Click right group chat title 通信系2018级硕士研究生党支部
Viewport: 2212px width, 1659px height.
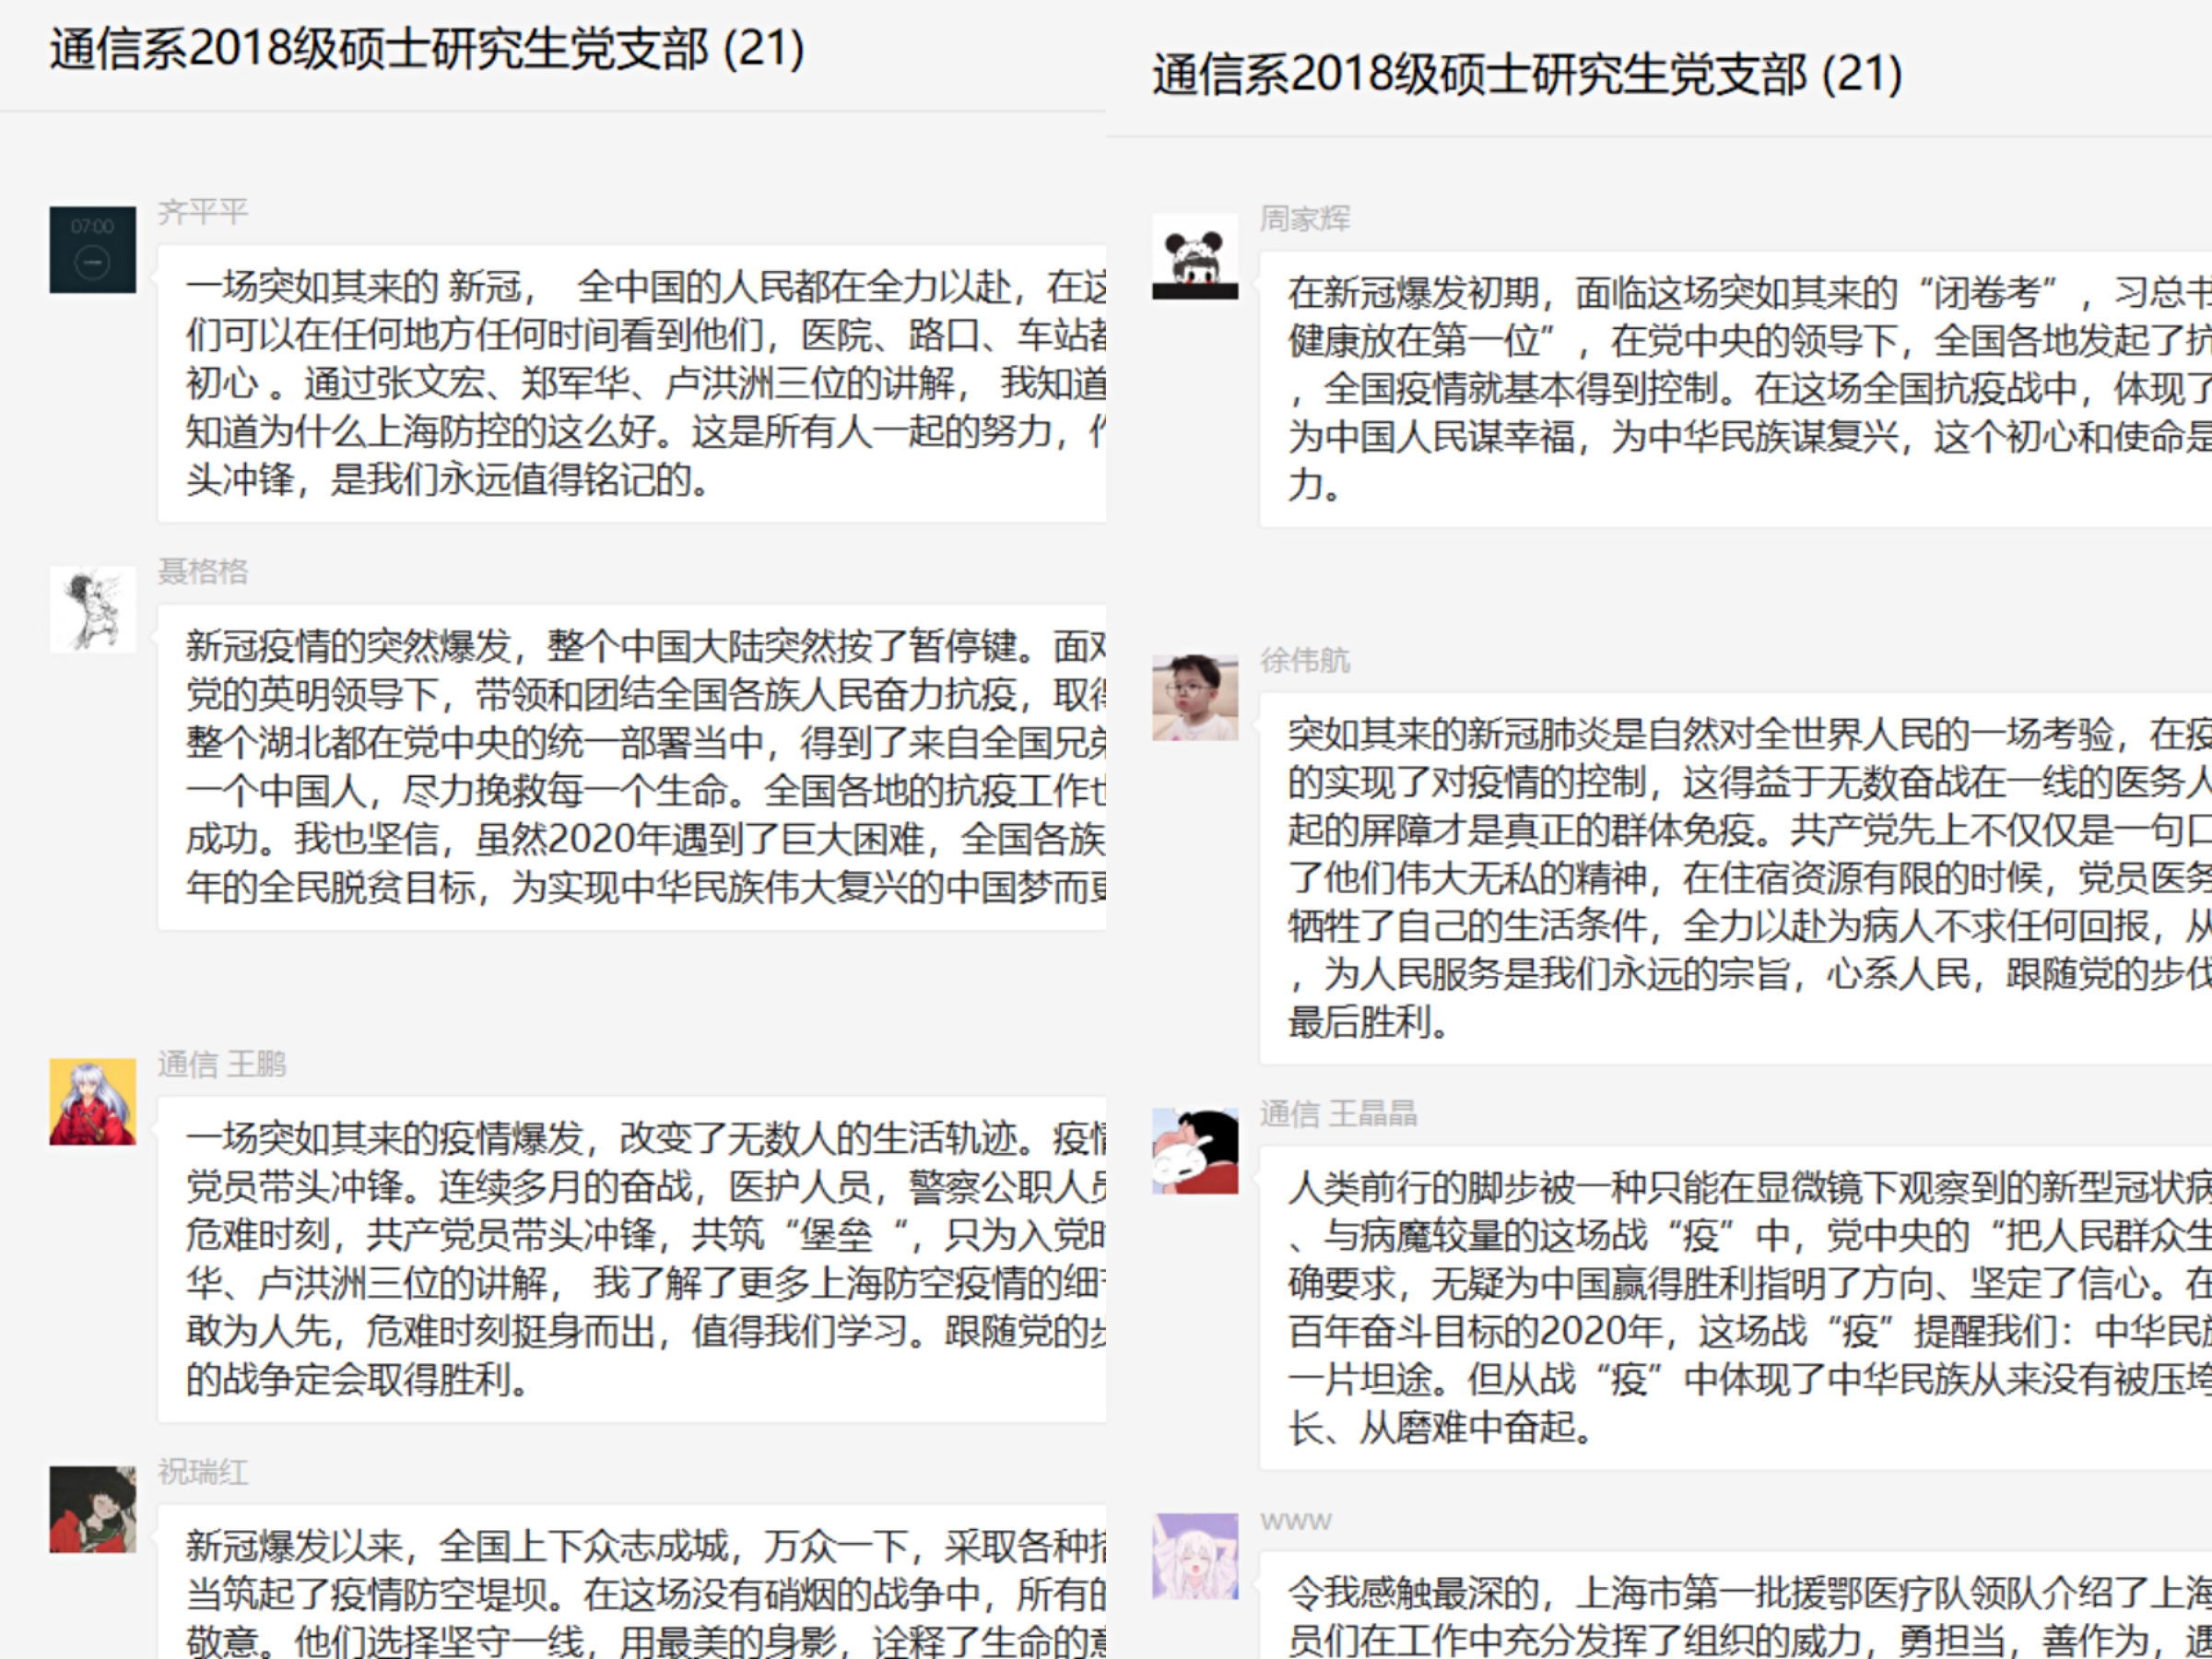1526,74
